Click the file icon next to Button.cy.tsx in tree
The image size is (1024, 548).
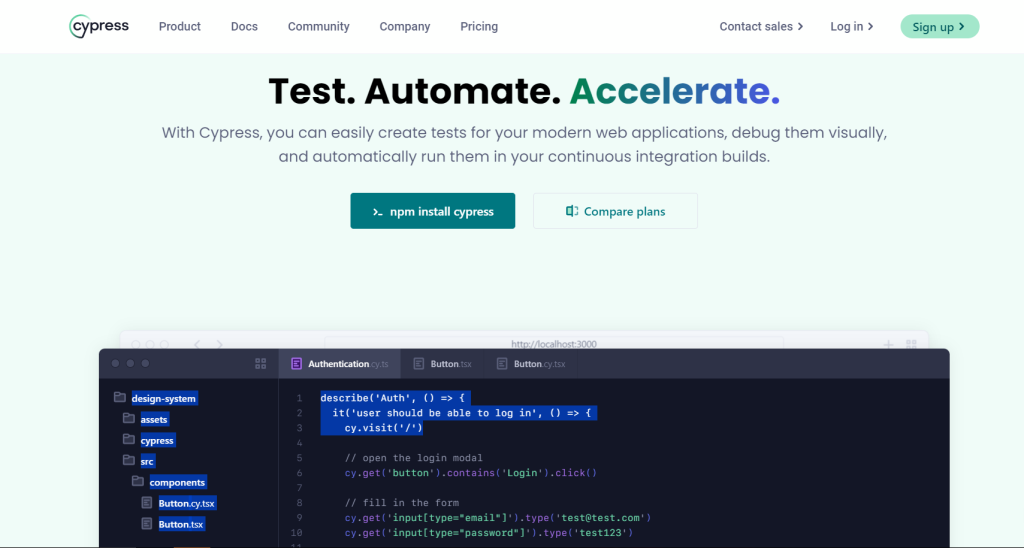147,503
